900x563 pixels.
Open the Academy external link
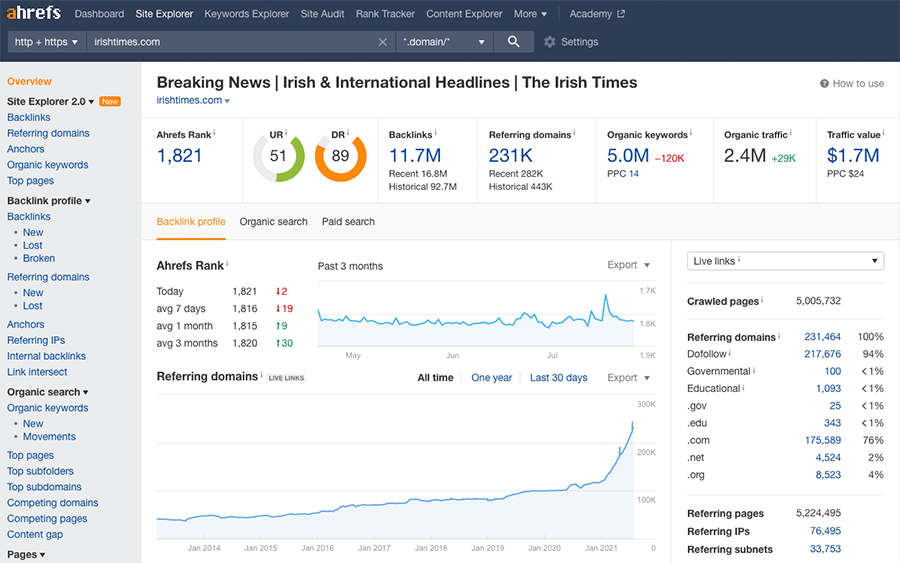(x=596, y=14)
